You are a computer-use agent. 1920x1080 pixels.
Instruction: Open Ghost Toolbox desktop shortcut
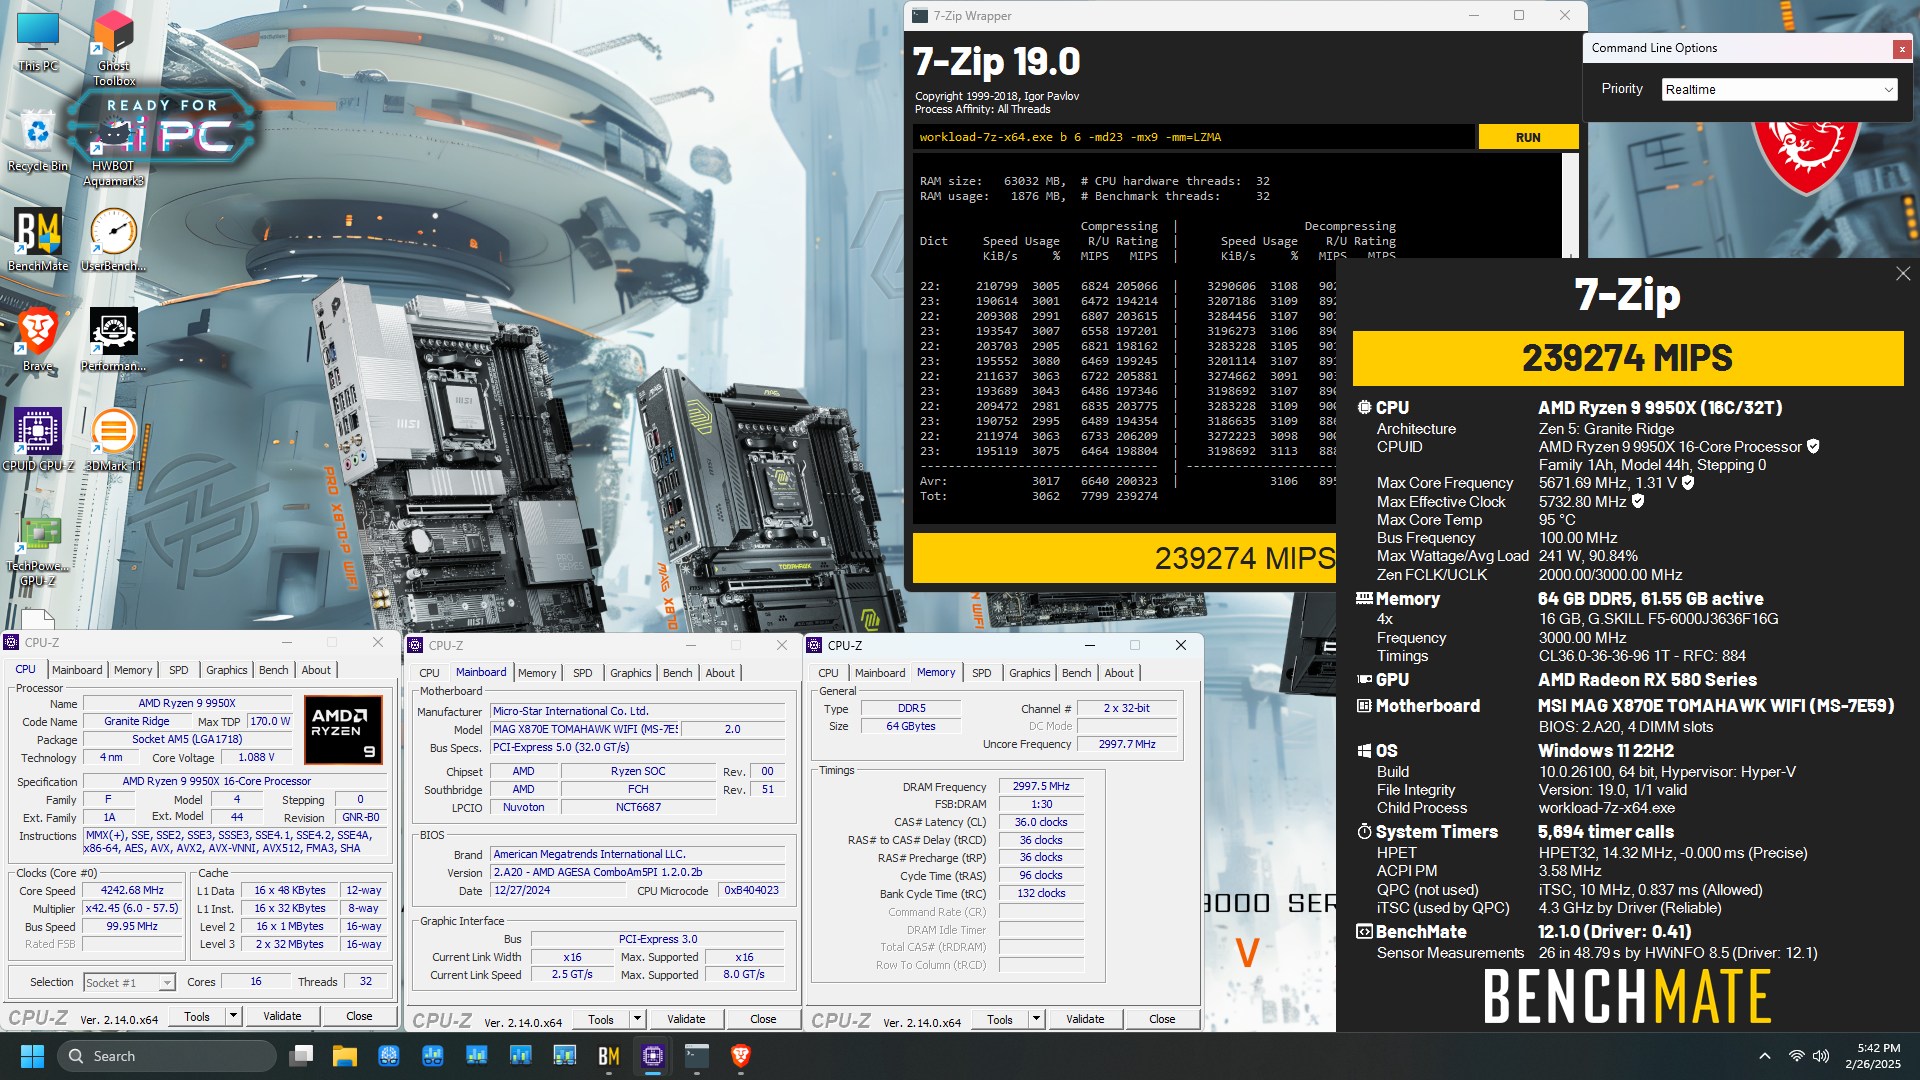click(x=114, y=47)
